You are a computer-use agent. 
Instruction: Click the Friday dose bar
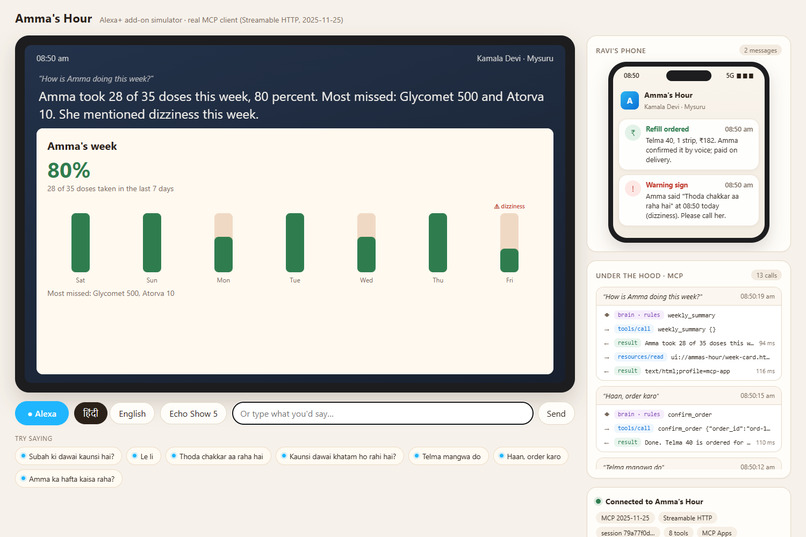(x=509, y=243)
